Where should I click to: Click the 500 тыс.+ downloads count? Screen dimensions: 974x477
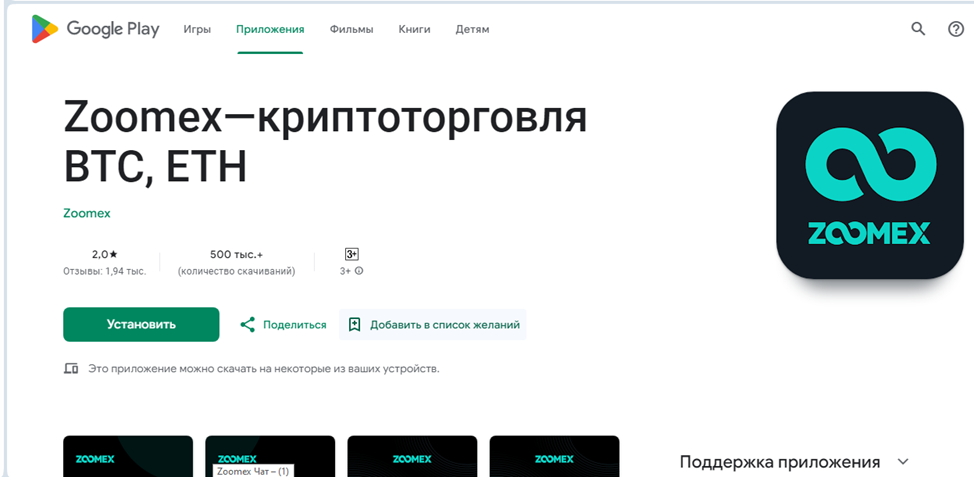pyautogui.click(x=237, y=254)
